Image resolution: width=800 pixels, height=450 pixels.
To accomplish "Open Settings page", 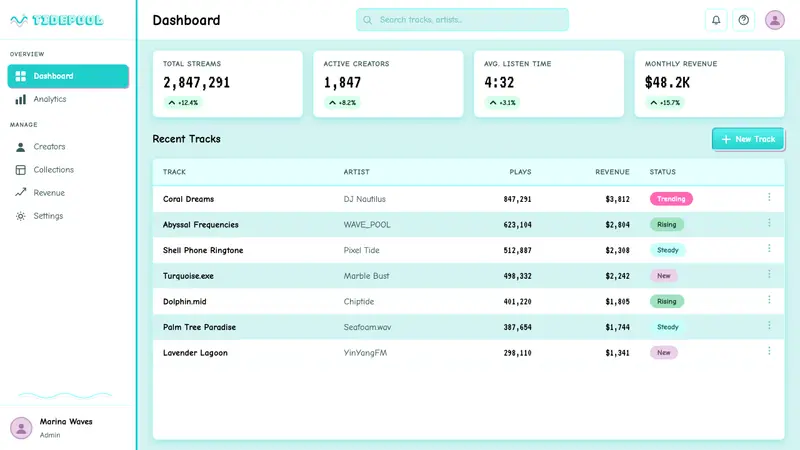I will pos(68,216).
